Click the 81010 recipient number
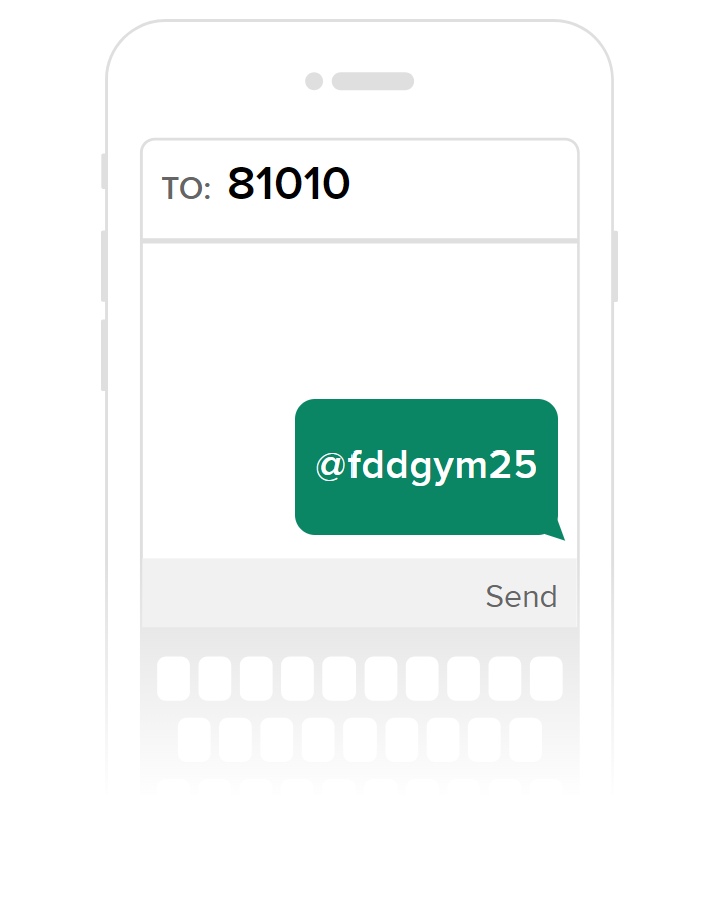 pyautogui.click(x=289, y=184)
